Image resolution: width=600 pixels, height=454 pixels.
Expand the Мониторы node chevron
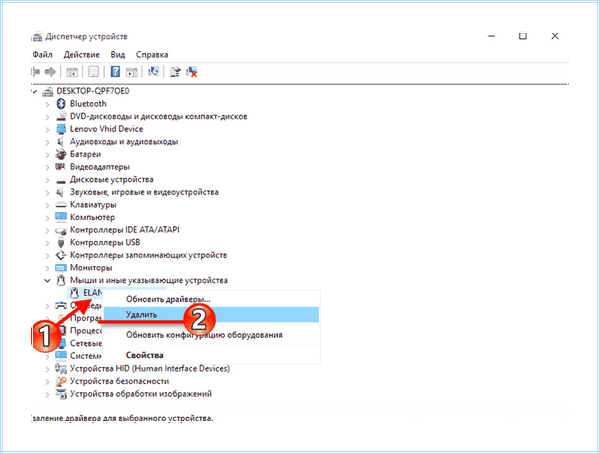pos(47,268)
